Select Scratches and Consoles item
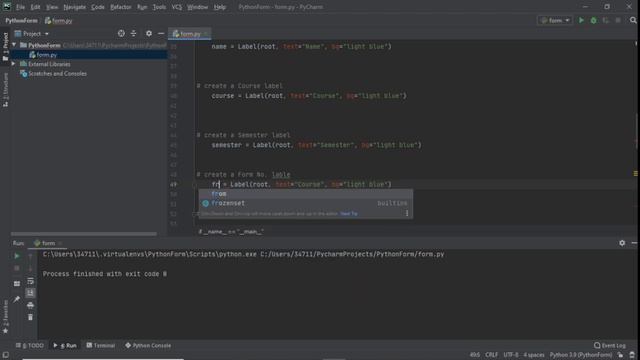This screenshot has width=640, height=360. pos(53,74)
